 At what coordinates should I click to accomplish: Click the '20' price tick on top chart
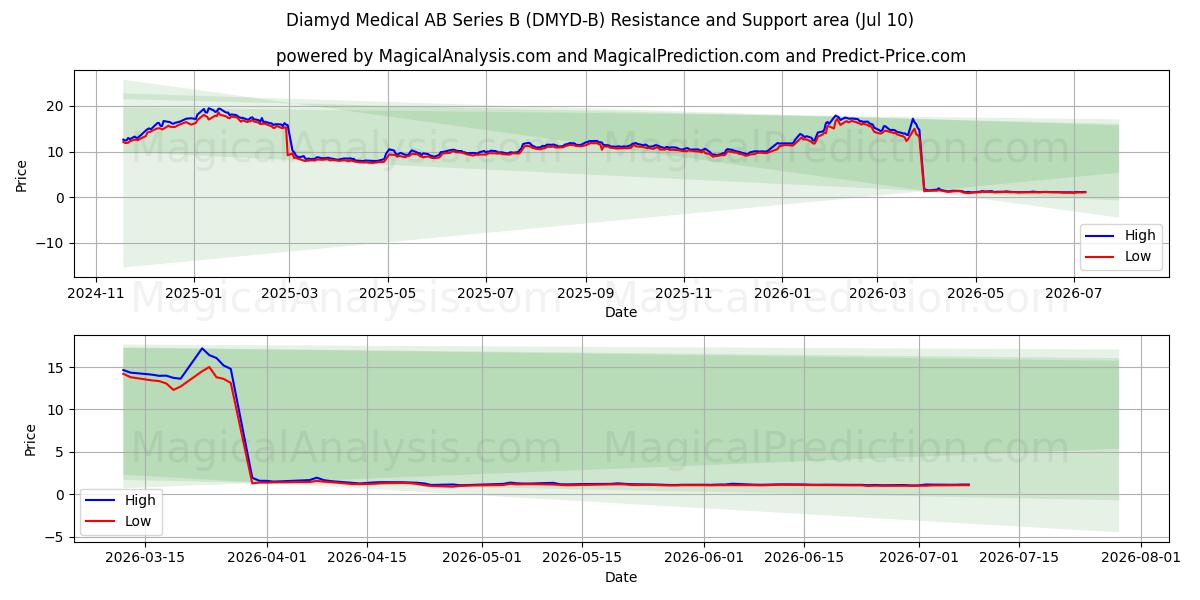[x=56, y=106]
